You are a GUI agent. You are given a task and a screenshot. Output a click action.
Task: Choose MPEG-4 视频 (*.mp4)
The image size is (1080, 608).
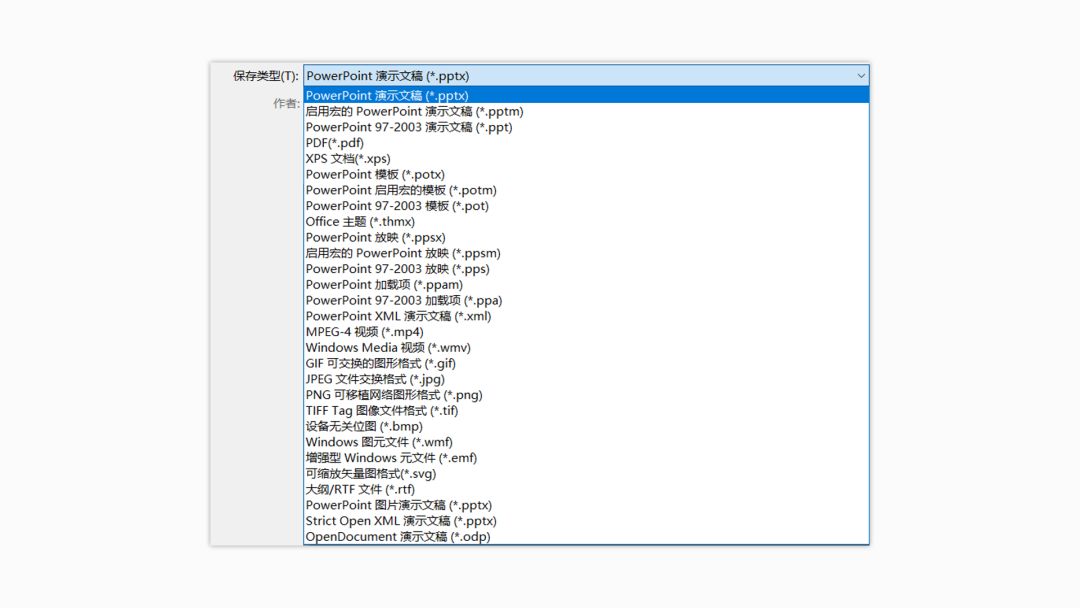coord(586,333)
